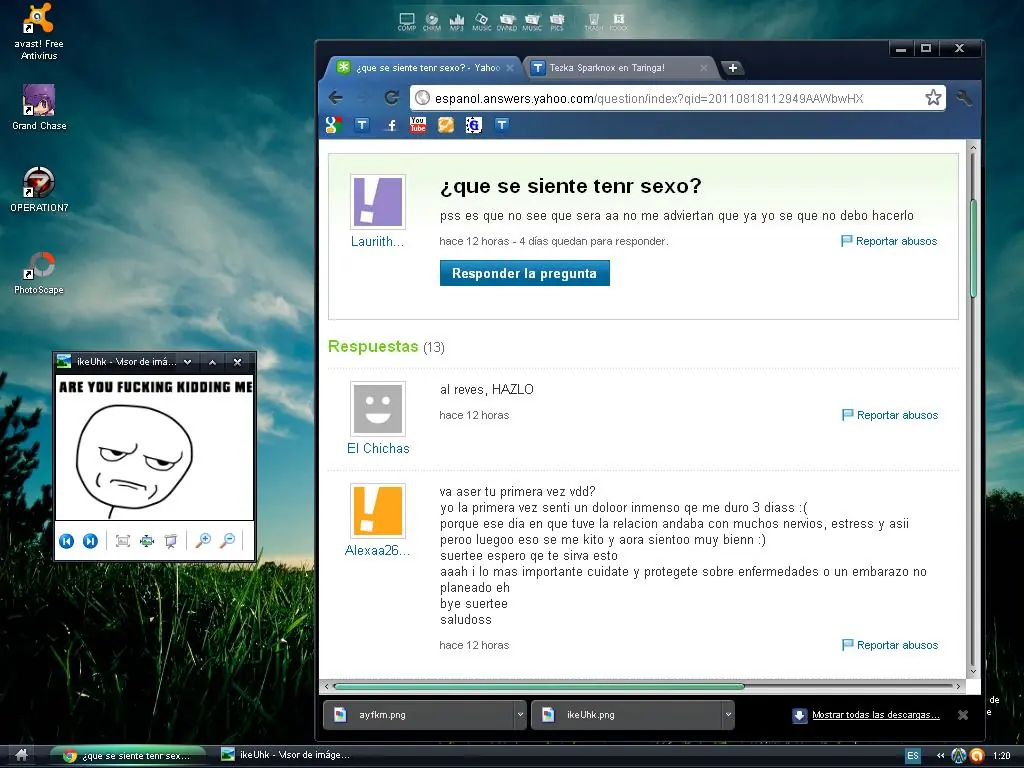
Task: Select the Chrome taskbar button
Action: pyautogui.click(x=128, y=756)
